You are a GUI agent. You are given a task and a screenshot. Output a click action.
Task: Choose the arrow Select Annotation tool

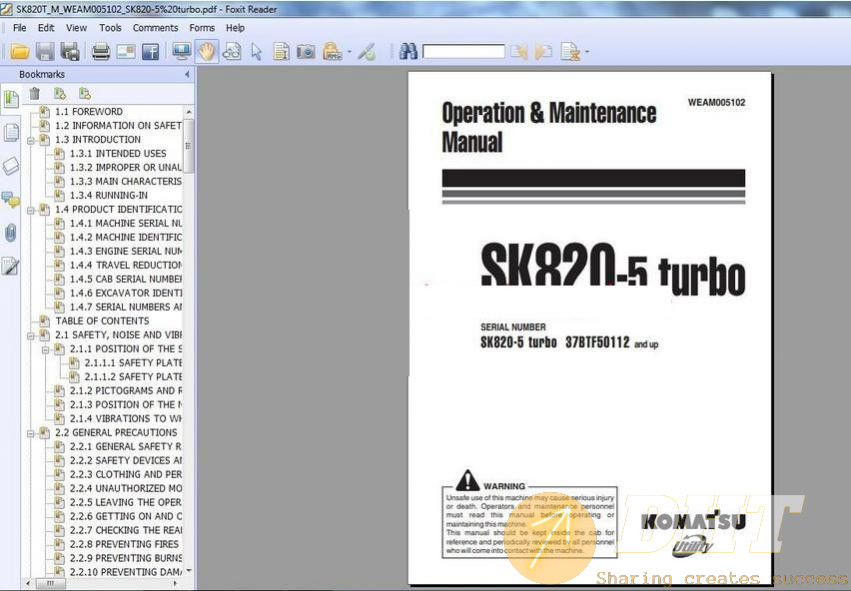pyautogui.click(x=256, y=52)
